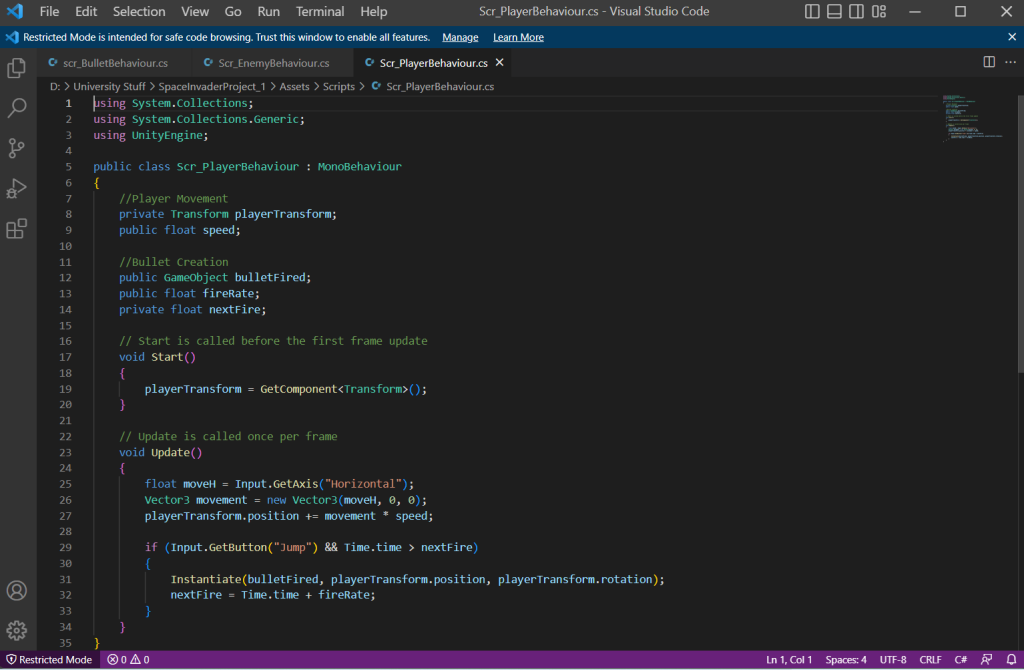The image size is (1024, 670).
Task: Open the Source Control view
Action: pyautogui.click(x=17, y=148)
